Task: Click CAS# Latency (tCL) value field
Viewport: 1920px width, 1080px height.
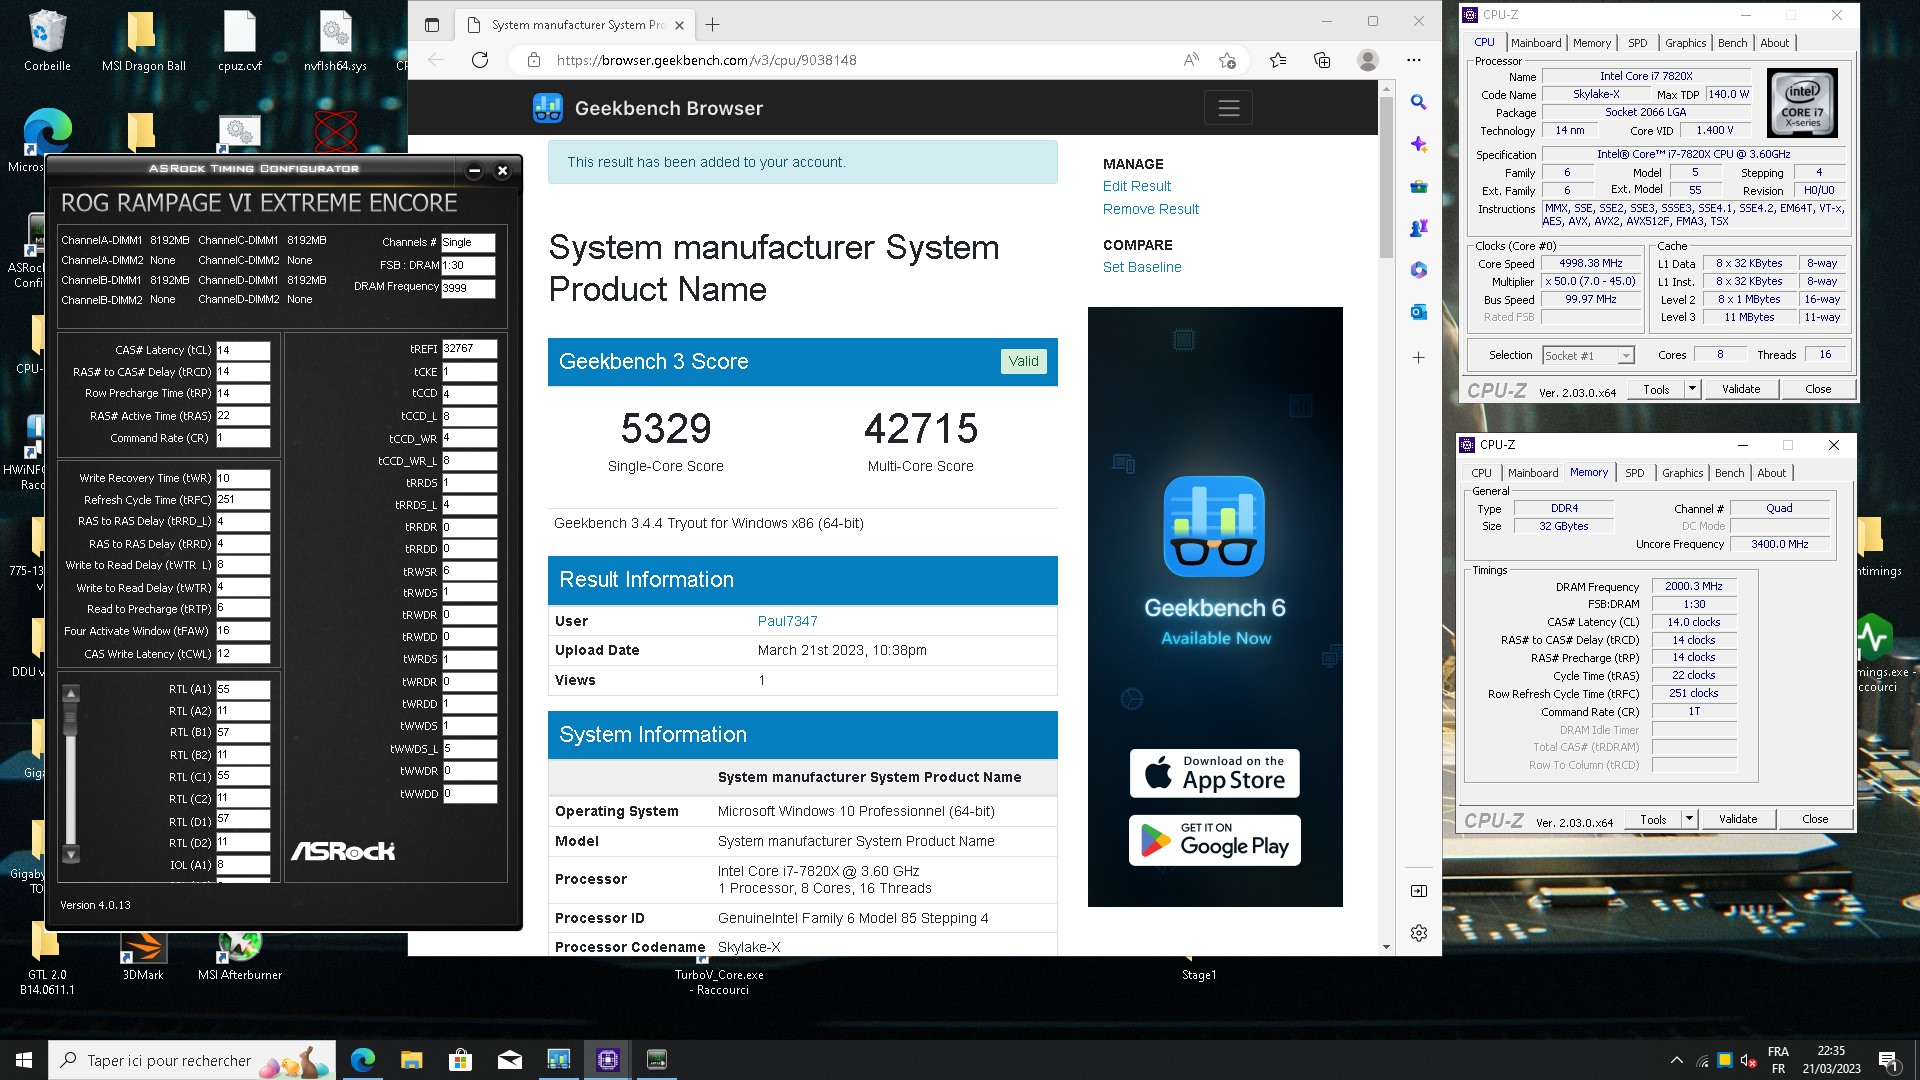Action: (243, 350)
